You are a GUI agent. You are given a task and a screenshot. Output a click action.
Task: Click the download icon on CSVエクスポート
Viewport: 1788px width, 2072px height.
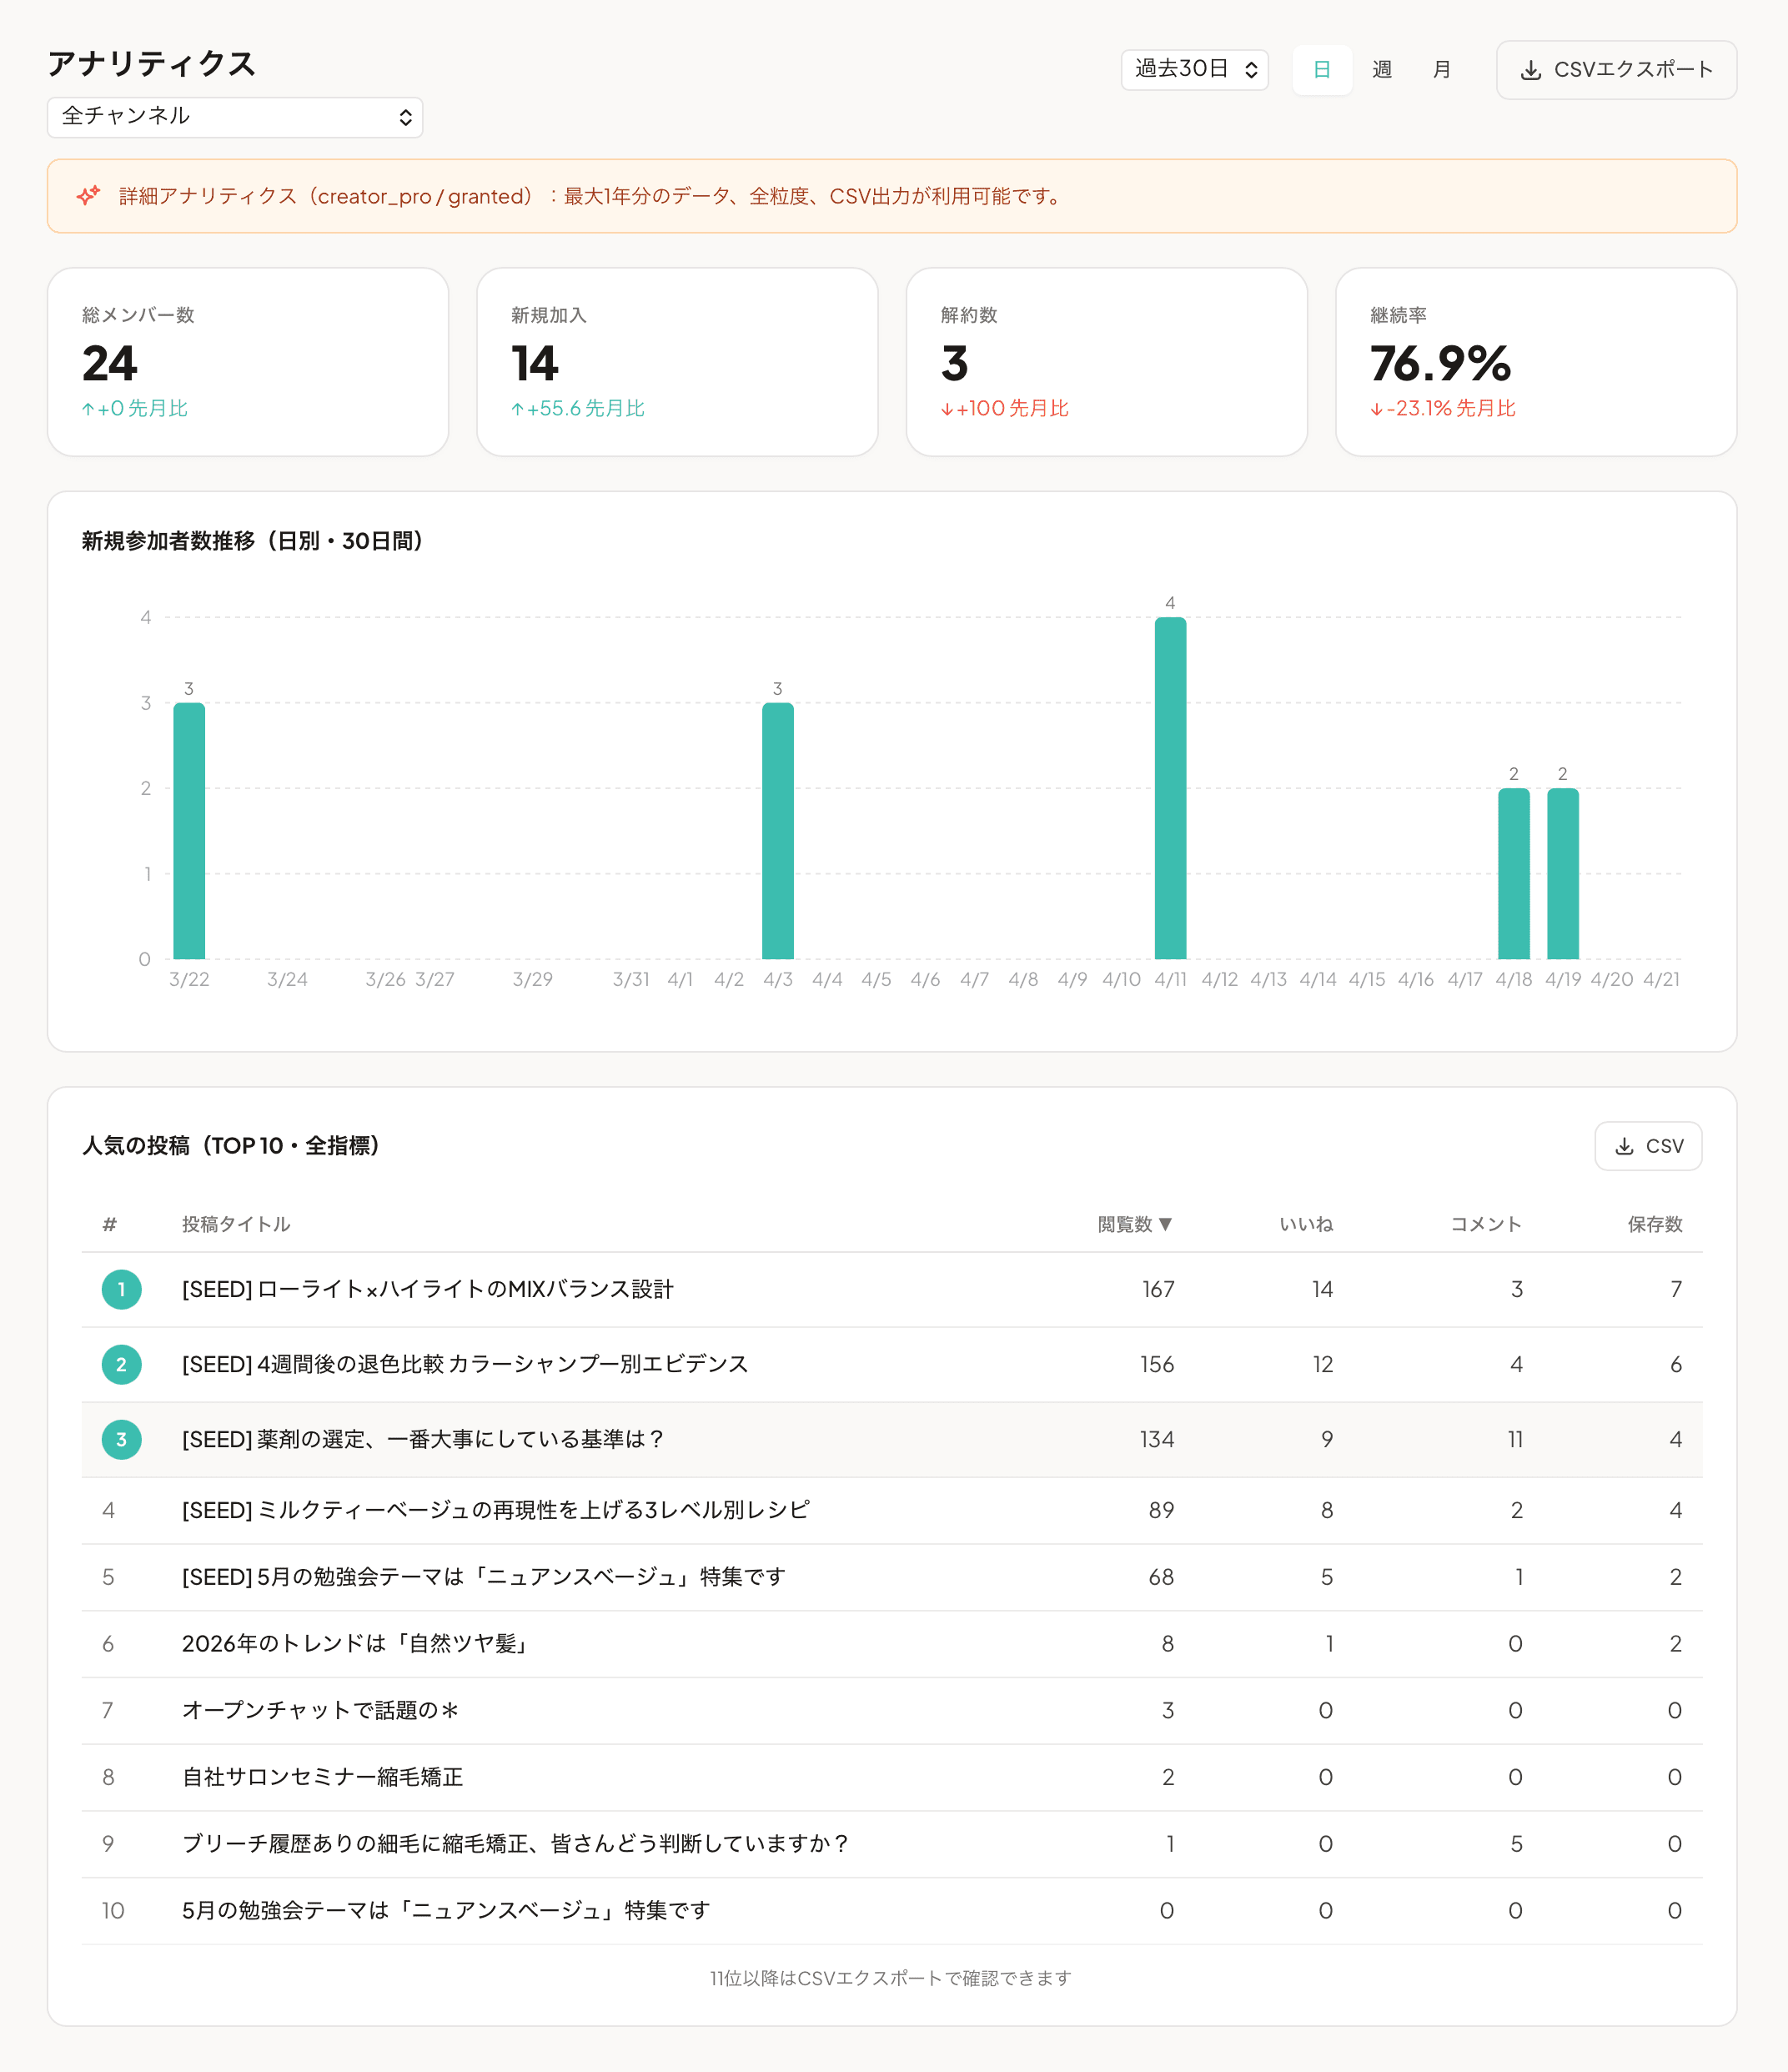(x=1531, y=70)
